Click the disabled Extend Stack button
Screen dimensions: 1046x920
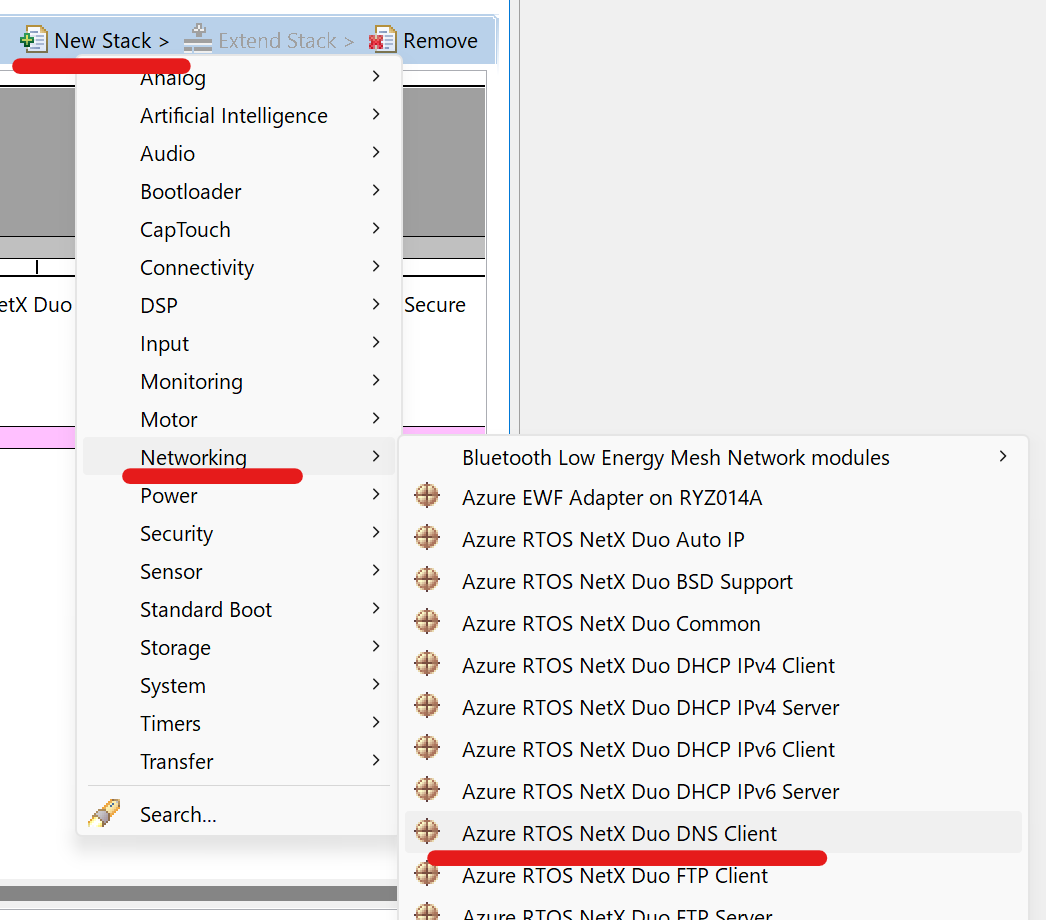pyautogui.click(x=269, y=40)
